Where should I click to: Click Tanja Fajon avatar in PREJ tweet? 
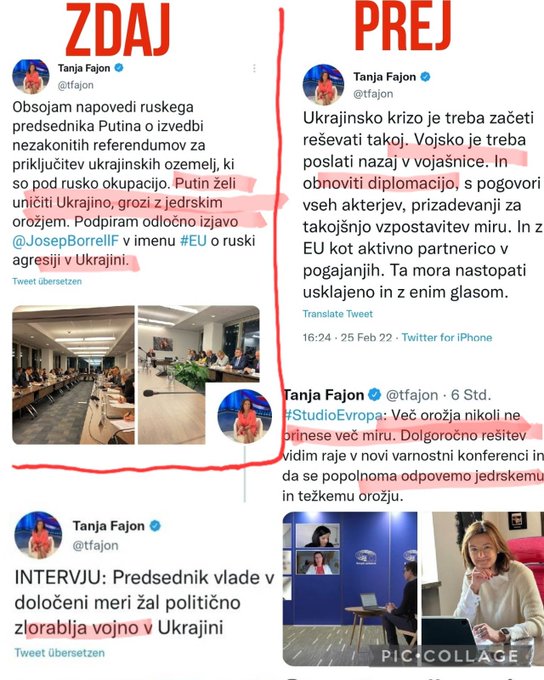click(323, 85)
